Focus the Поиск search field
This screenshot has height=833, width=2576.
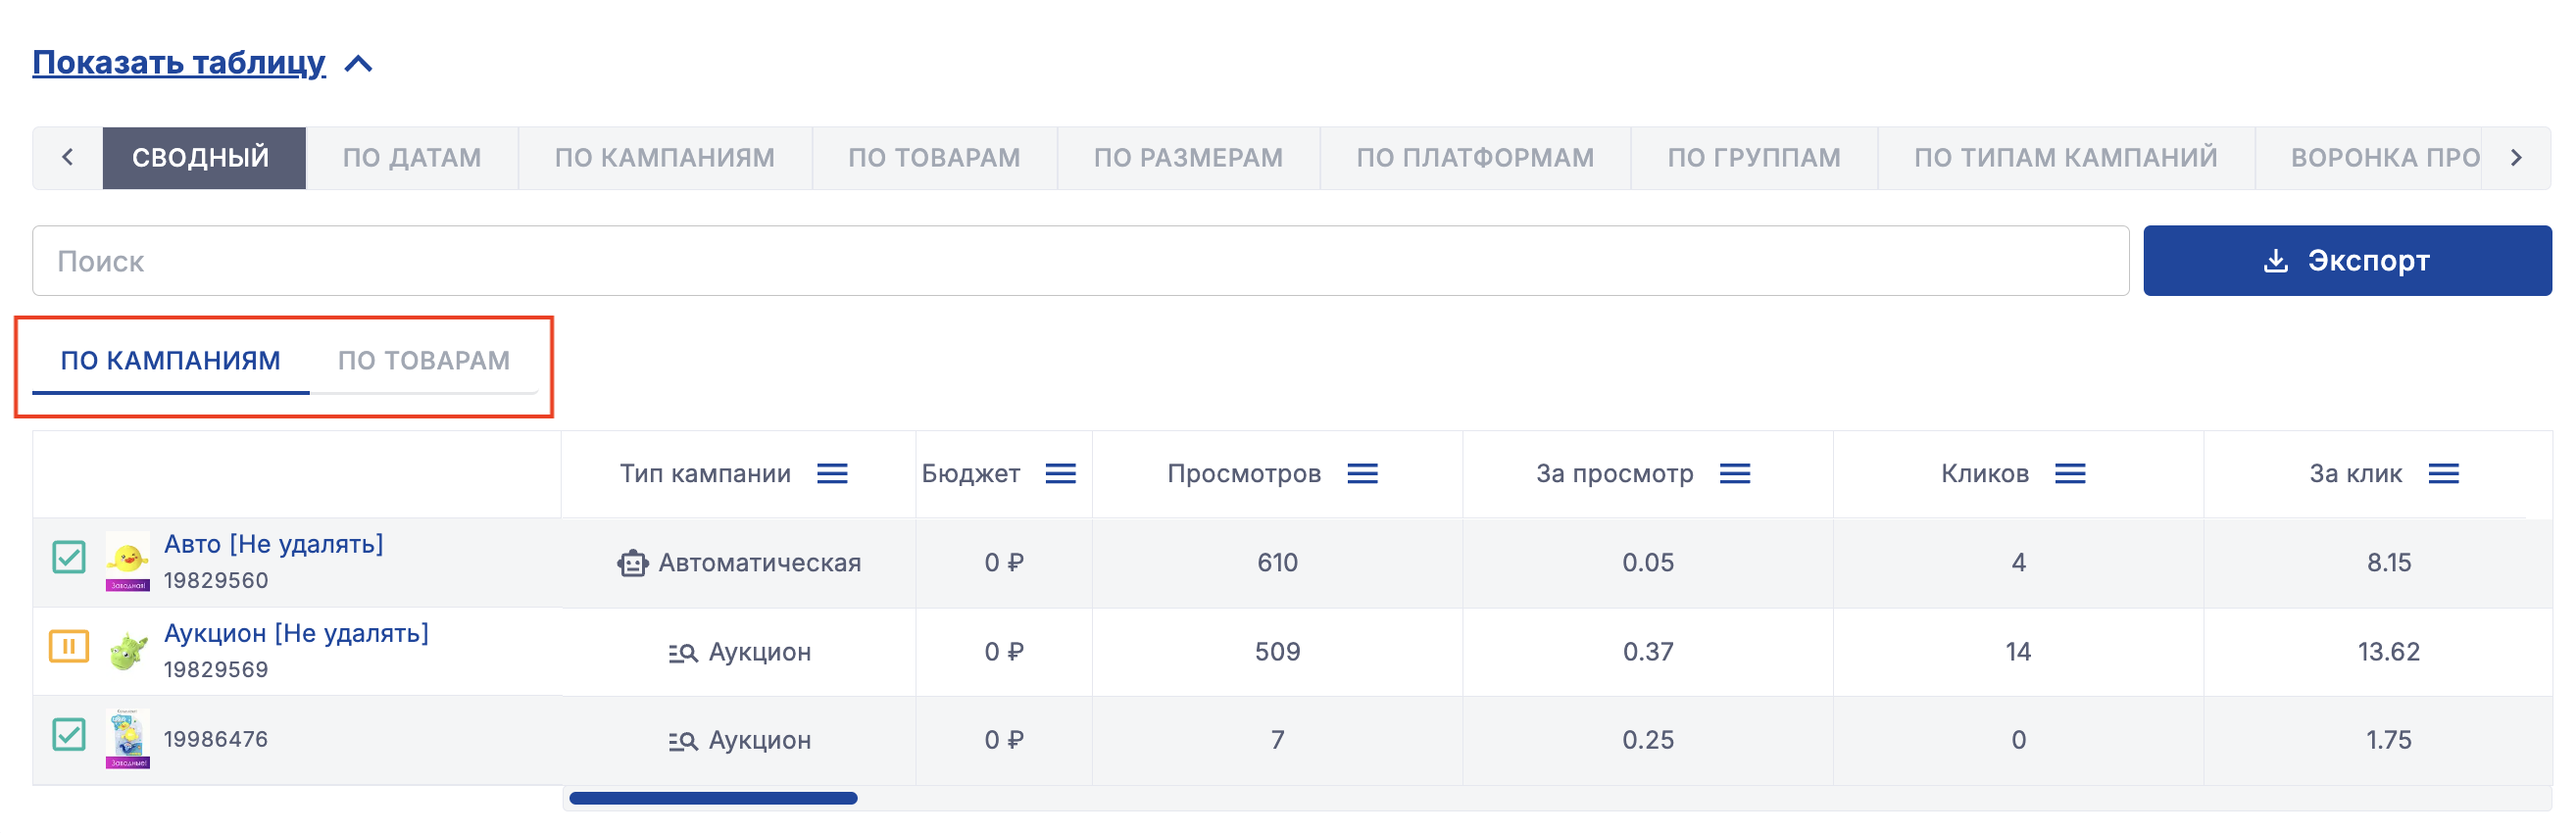point(1080,261)
